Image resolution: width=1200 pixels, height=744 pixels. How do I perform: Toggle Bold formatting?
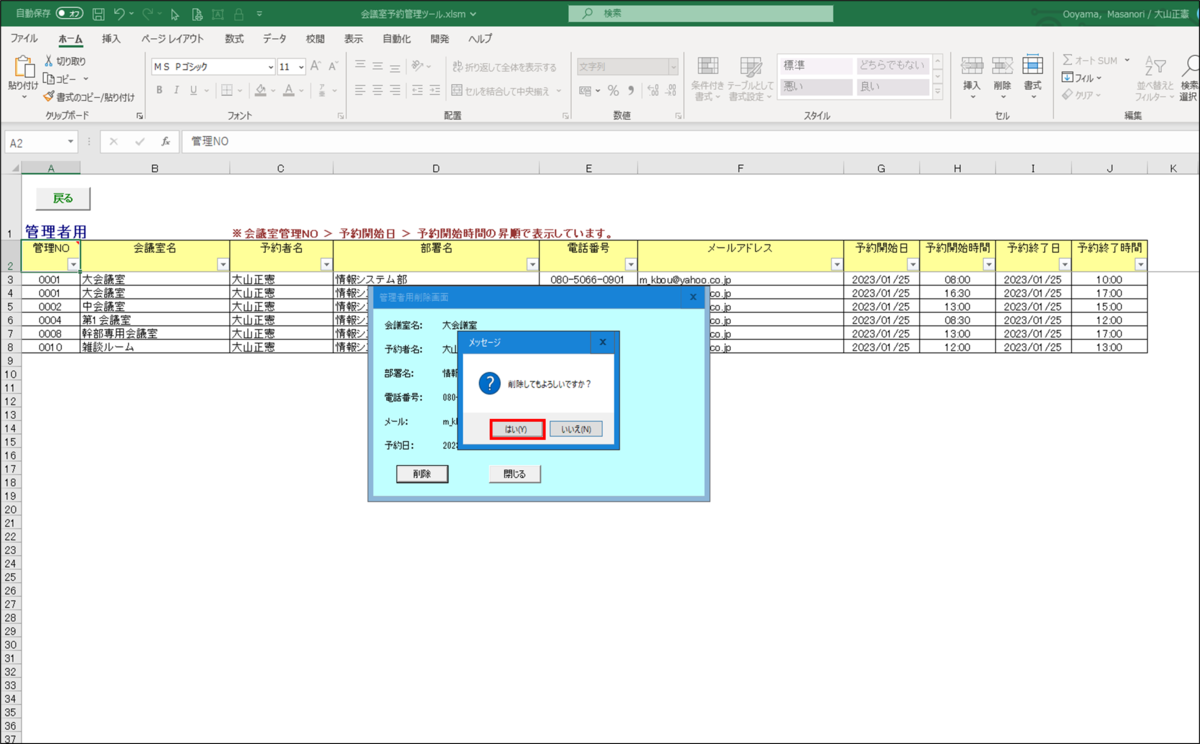pyautogui.click(x=159, y=90)
